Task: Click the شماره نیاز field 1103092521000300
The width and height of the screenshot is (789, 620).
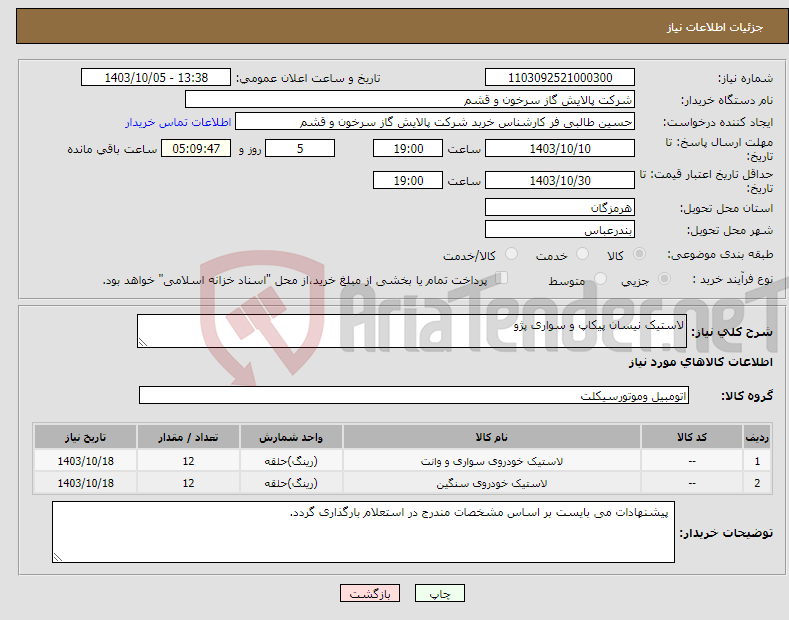Action: pos(560,78)
